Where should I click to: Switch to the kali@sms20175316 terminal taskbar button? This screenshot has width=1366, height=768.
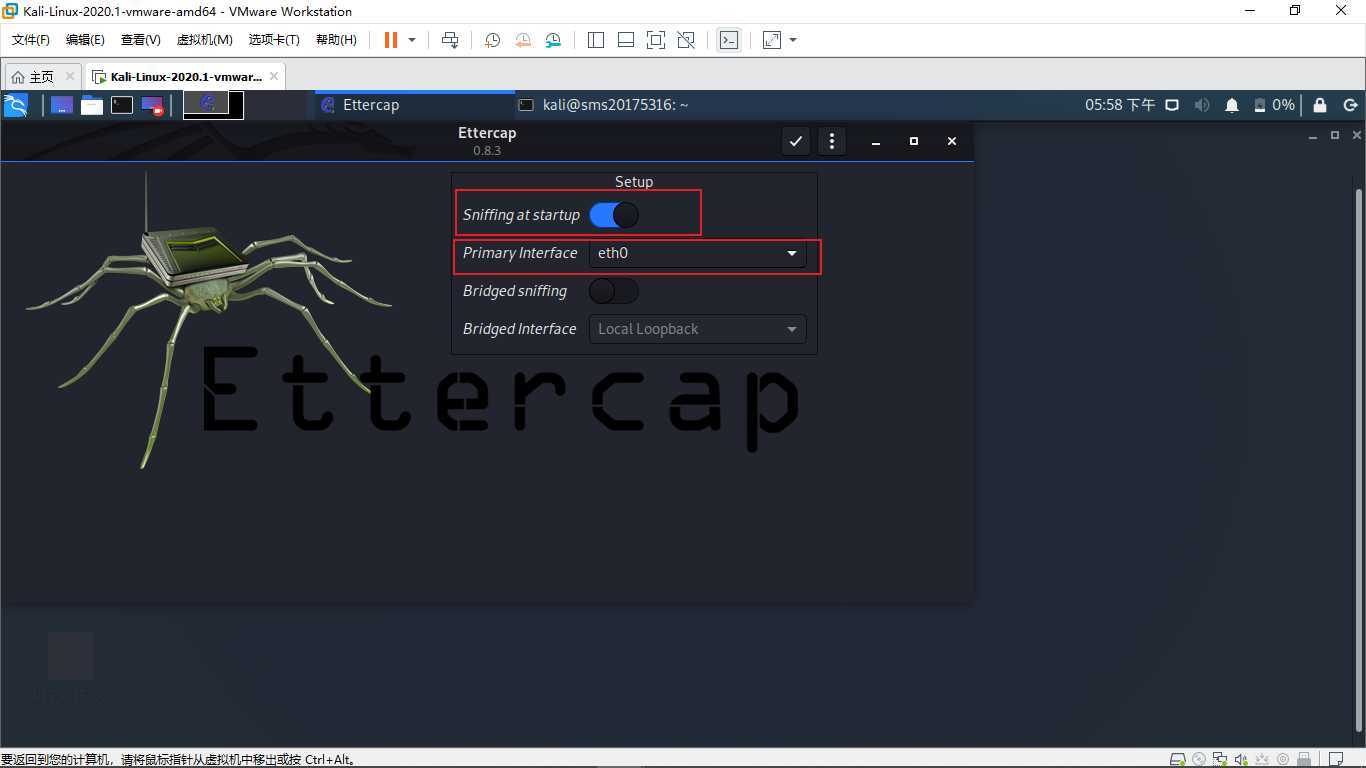615,105
